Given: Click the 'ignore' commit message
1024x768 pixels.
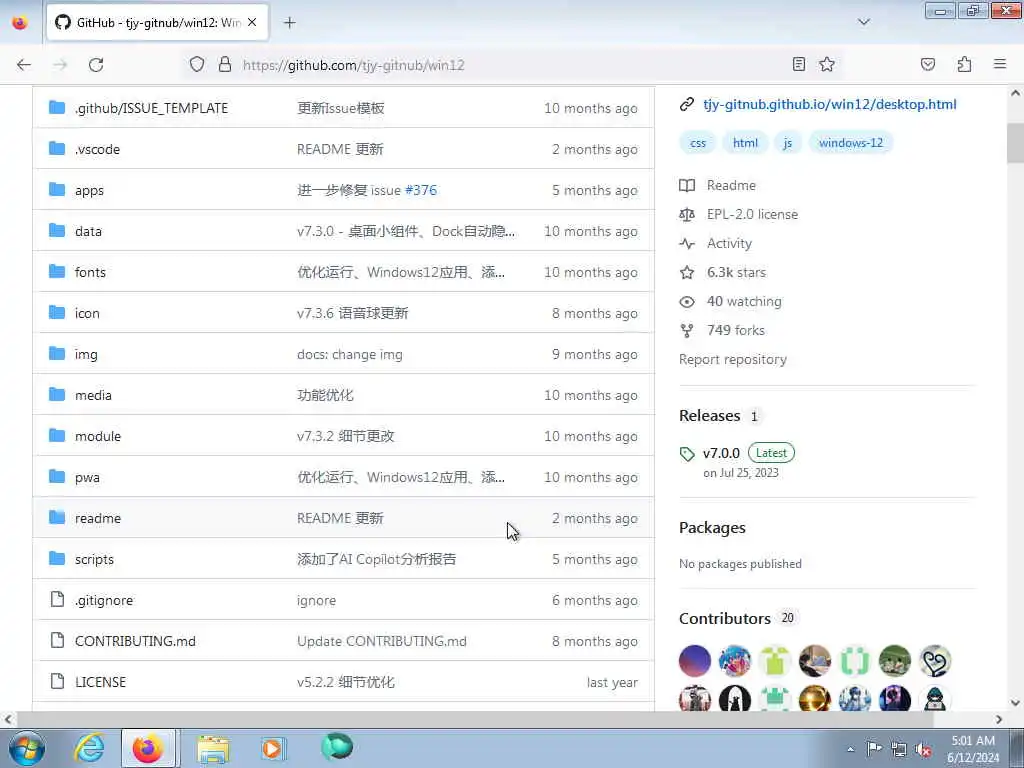Looking at the screenshot, I should coord(316,600).
